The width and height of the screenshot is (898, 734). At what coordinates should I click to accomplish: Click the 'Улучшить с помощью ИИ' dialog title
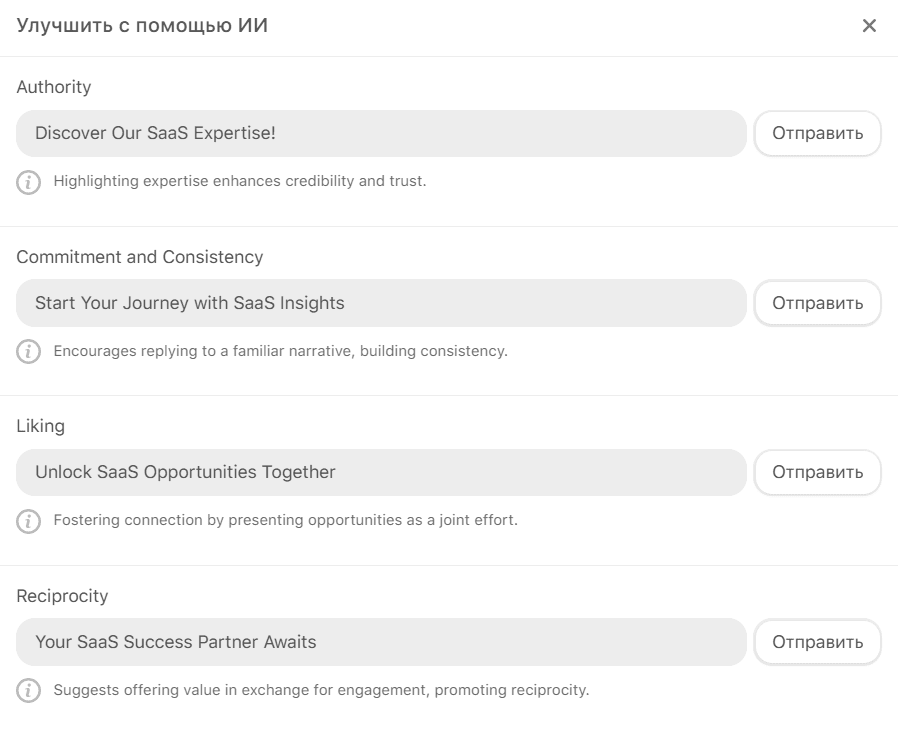pyautogui.click(x=142, y=26)
